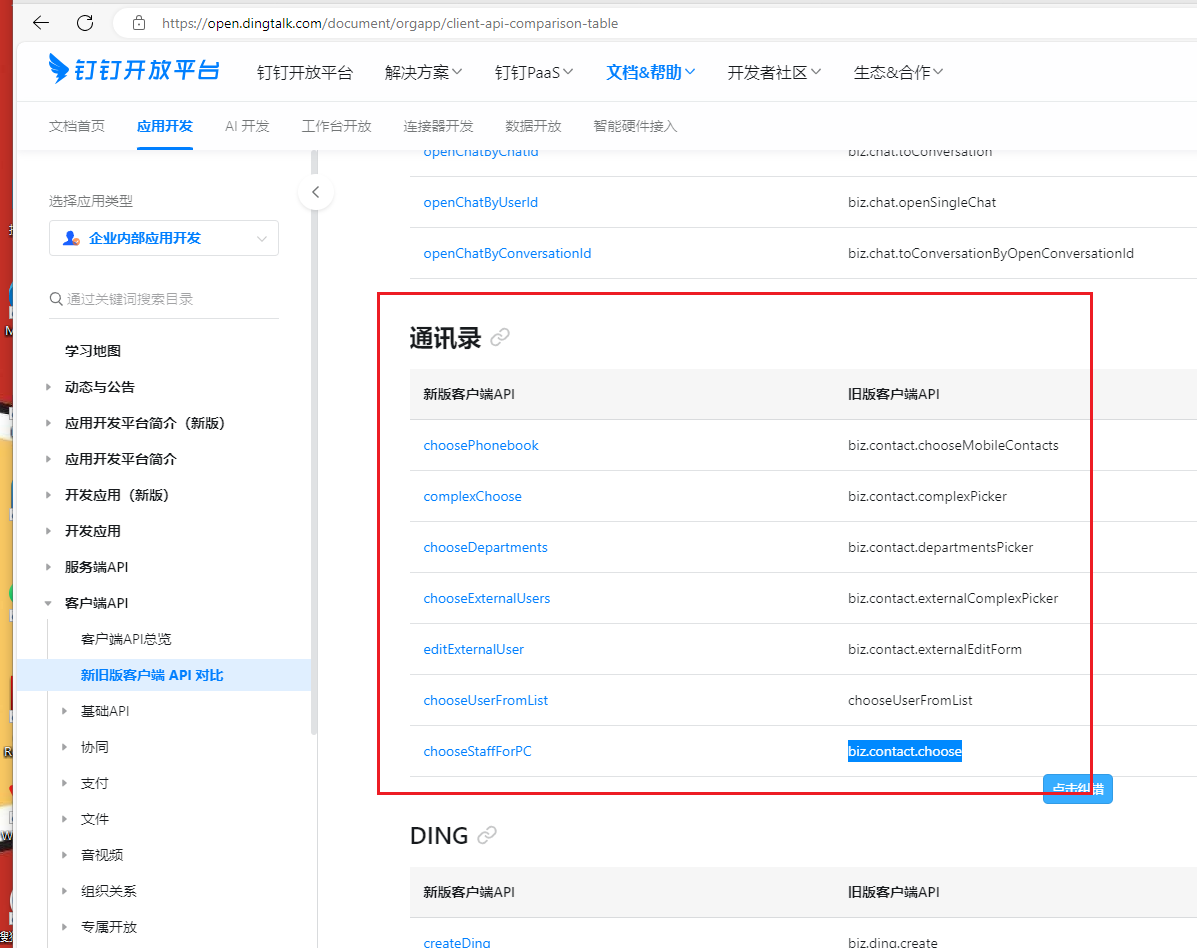Focus the 通过关键词搜索目录 search field
The width and height of the screenshot is (1197, 948).
pos(163,298)
